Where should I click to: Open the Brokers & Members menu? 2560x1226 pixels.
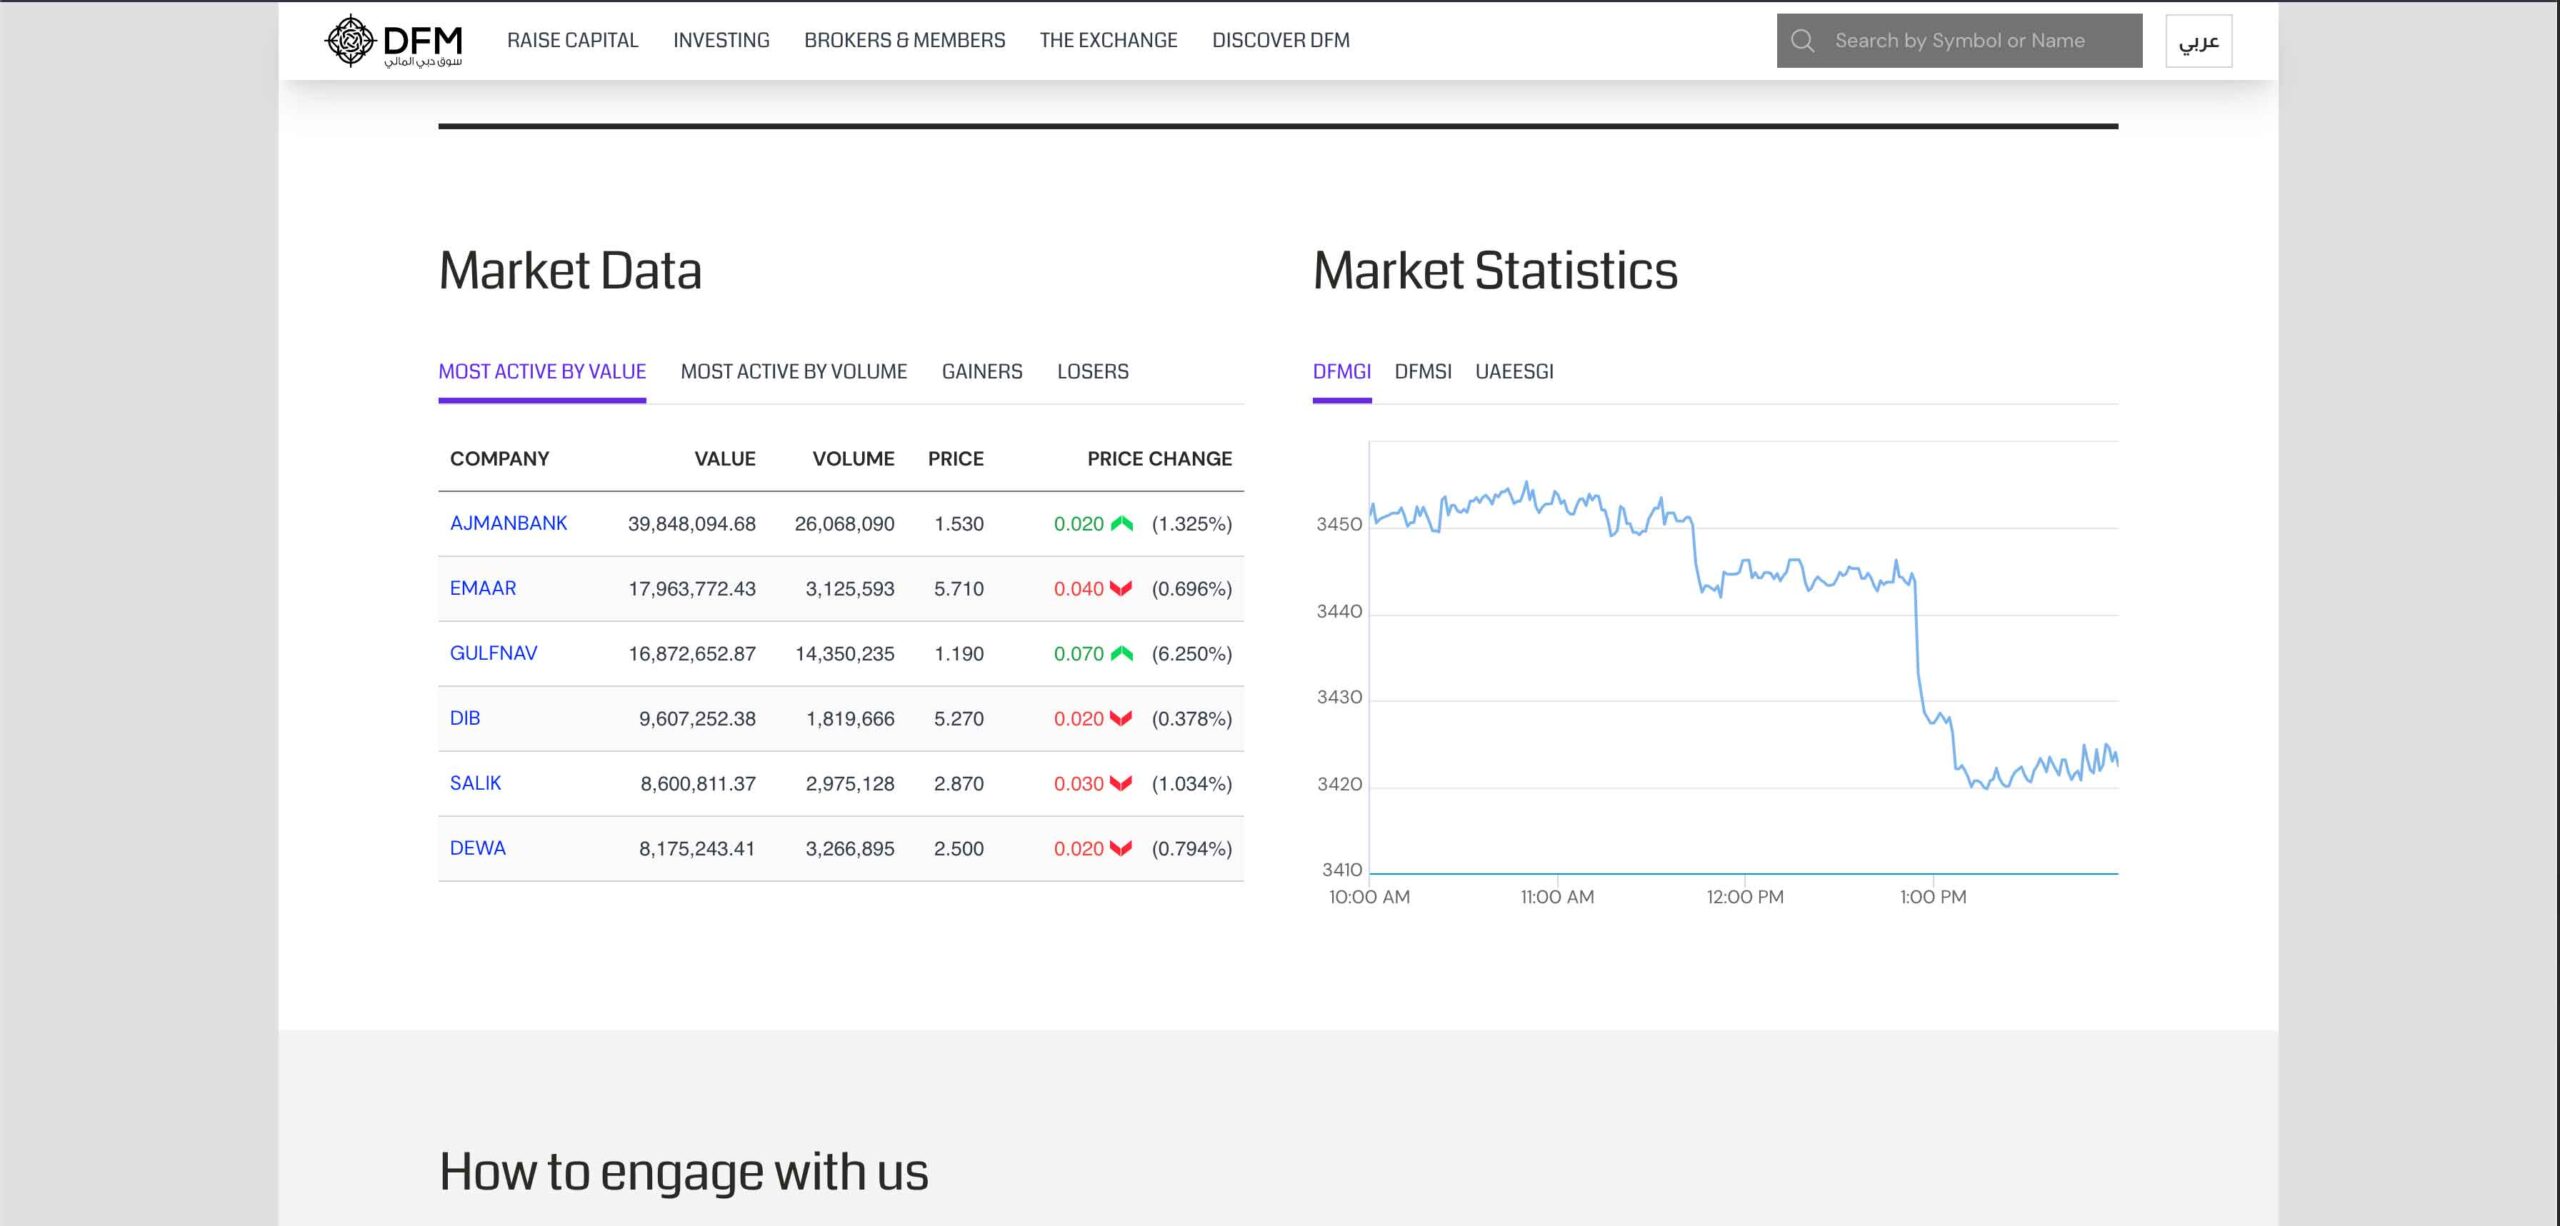click(904, 40)
